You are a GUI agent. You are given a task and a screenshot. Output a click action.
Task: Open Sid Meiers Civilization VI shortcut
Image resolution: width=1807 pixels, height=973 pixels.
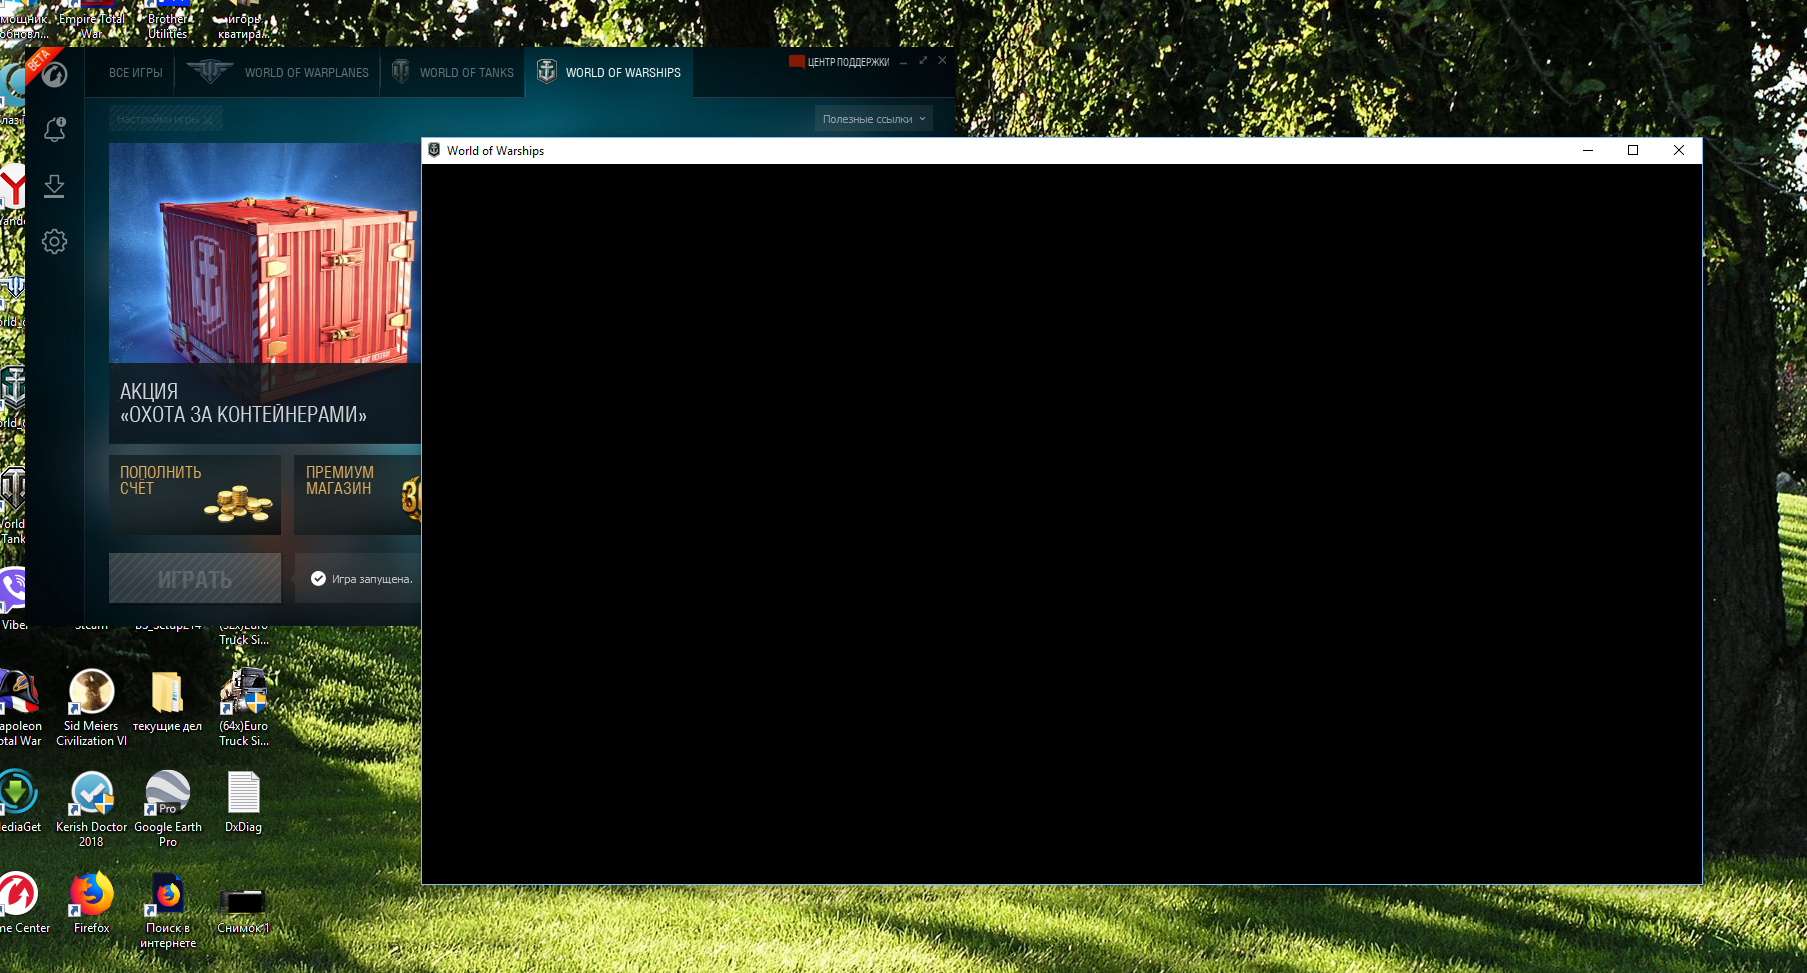pos(91,707)
